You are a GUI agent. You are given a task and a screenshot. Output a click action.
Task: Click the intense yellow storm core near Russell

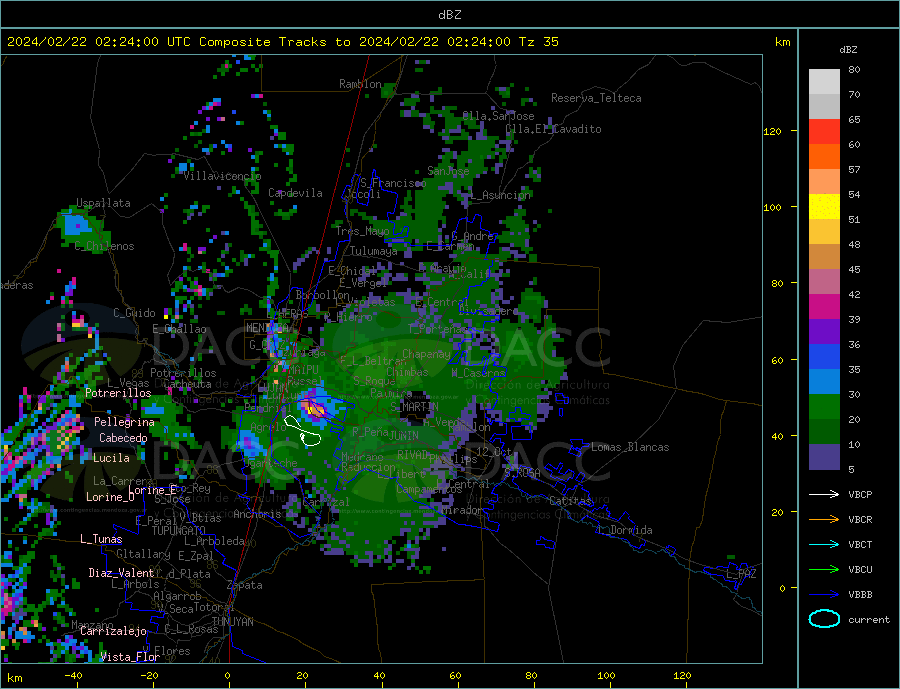[x=315, y=409]
